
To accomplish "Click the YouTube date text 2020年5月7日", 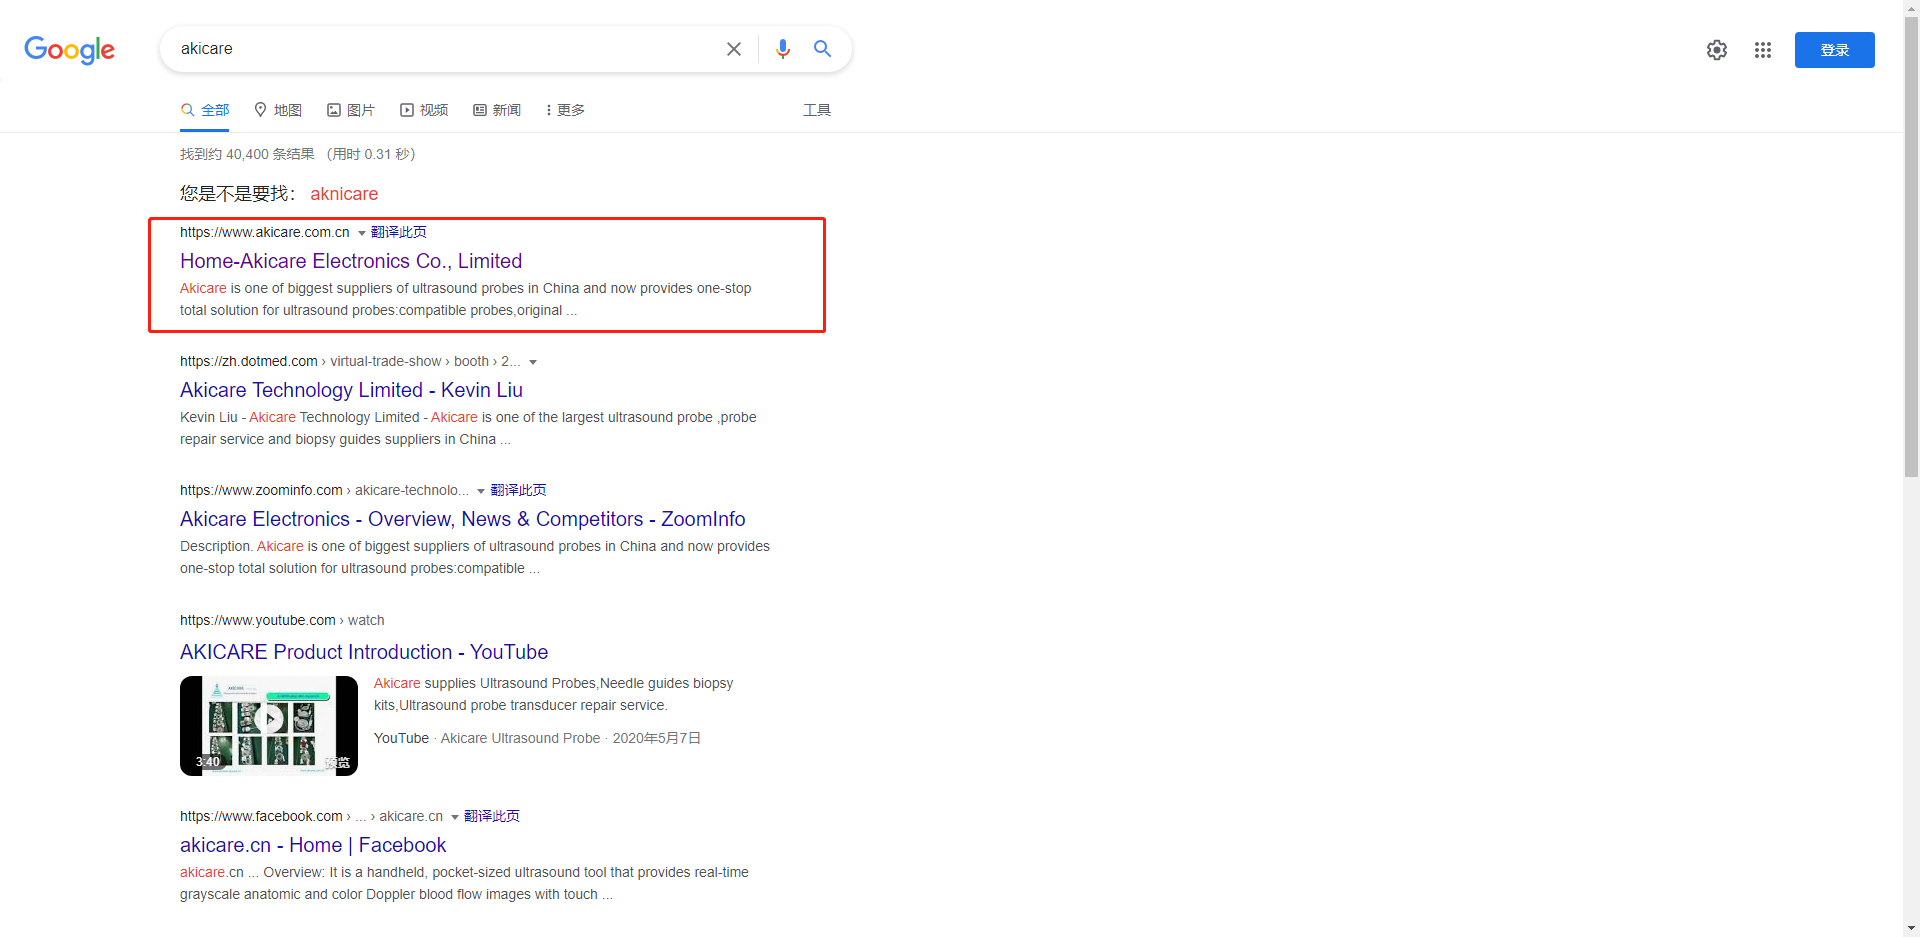I will (x=657, y=738).
